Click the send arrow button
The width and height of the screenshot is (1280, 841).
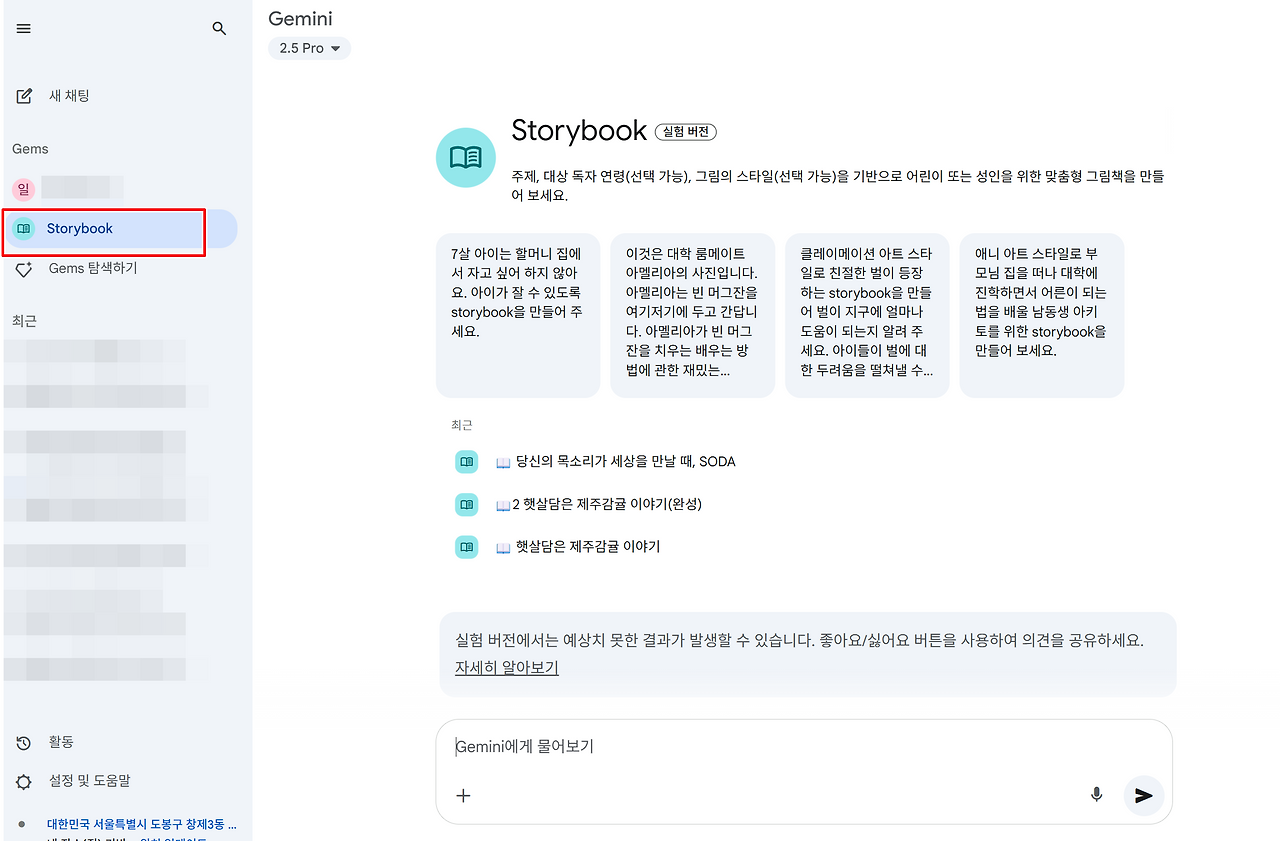click(1144, 796)
